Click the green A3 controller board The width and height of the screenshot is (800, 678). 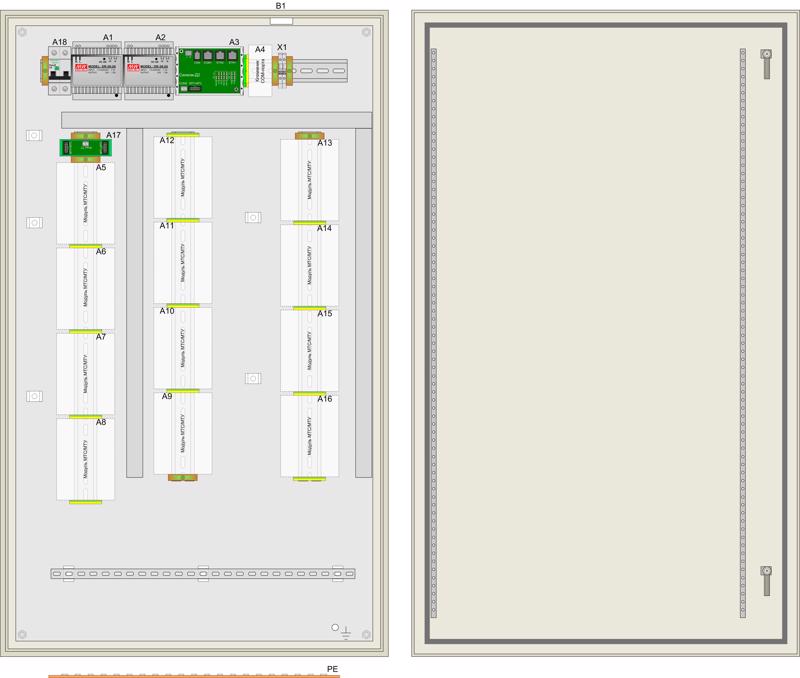[x=210, y=71]
